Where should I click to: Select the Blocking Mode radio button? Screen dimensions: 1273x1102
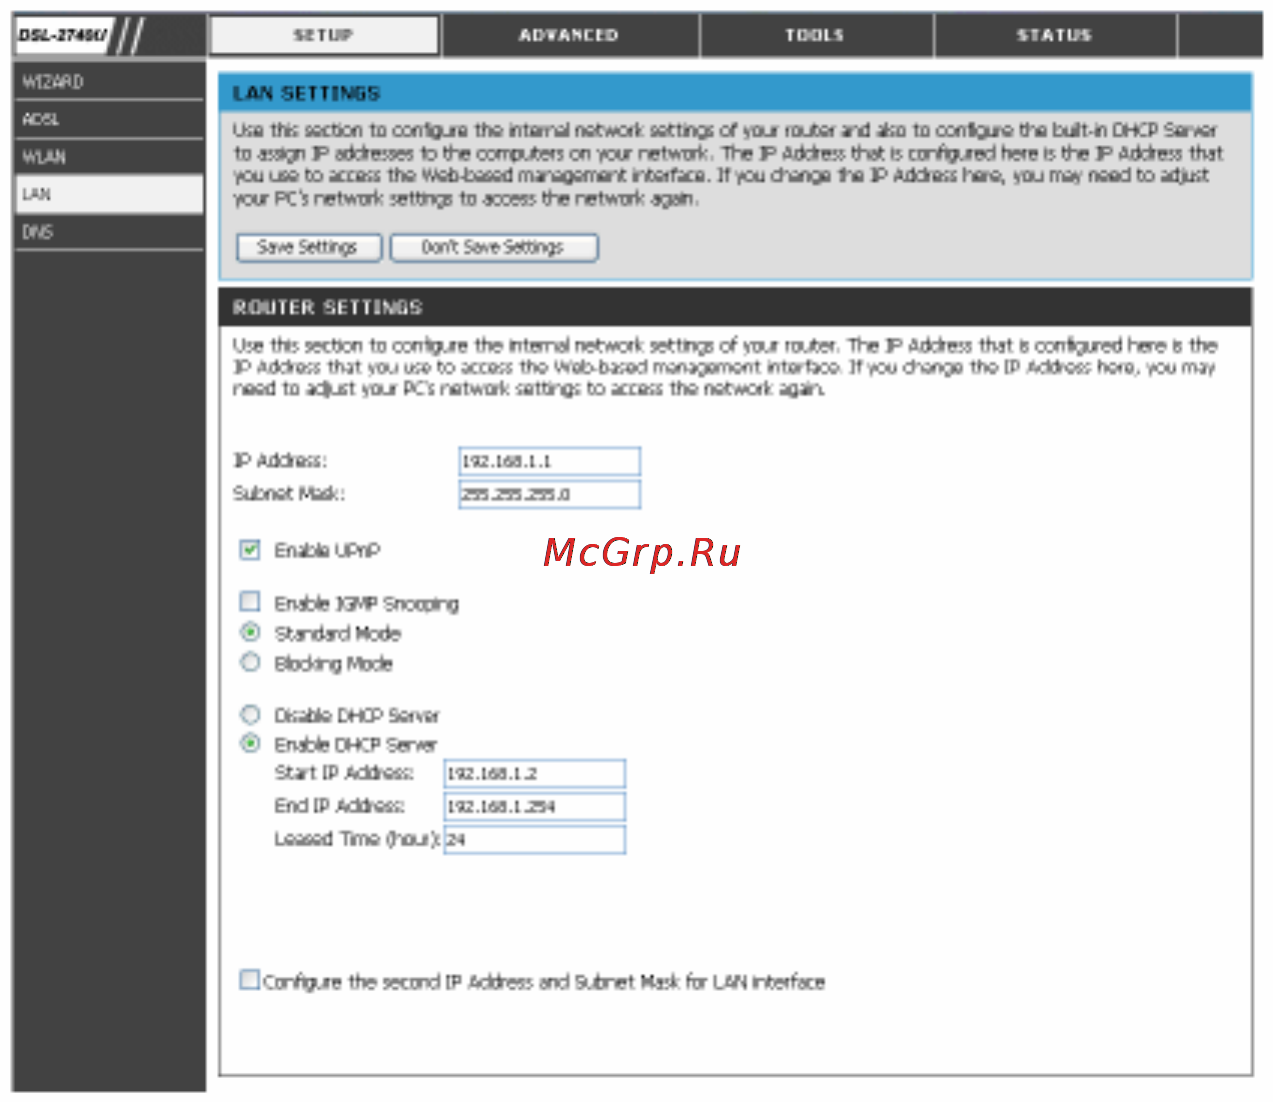tap(250, 662)
